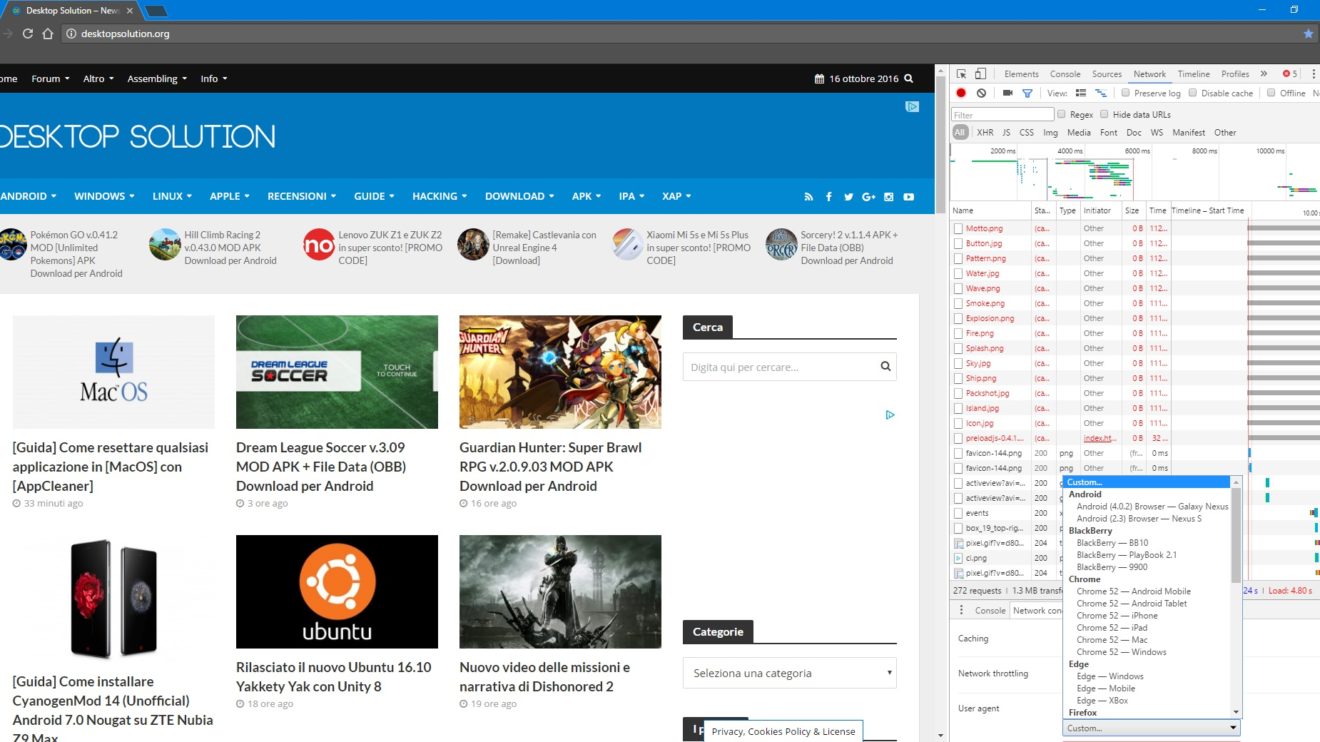Activate the inspect element picker icon

tap(961, 74)
